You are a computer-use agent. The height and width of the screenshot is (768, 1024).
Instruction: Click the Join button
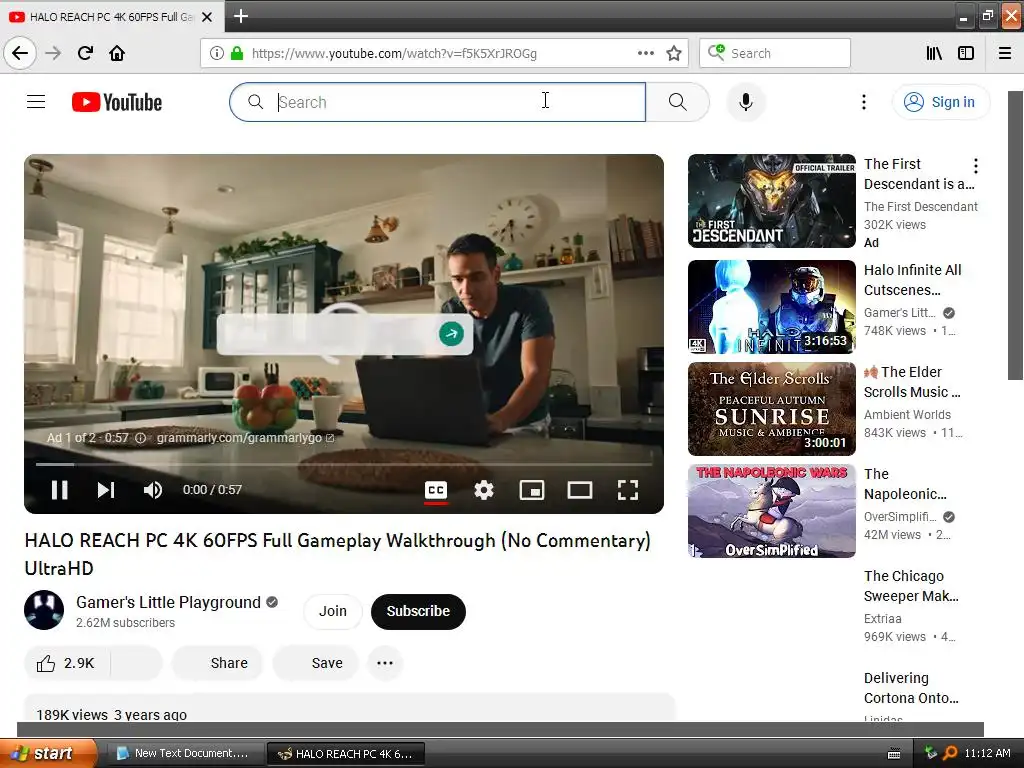pyautogui.click(x=332, y=611)
